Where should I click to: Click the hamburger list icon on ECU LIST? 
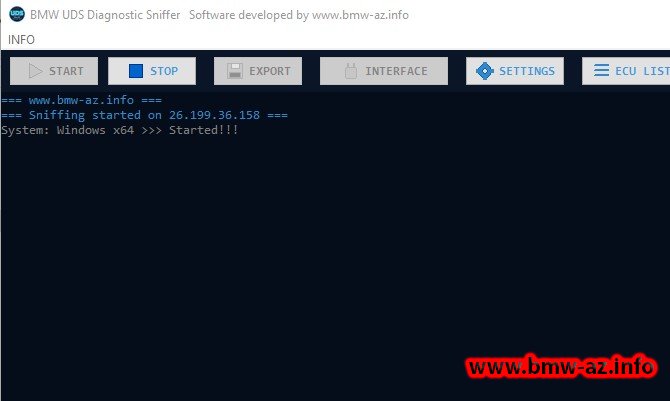[x=601, y=71]
